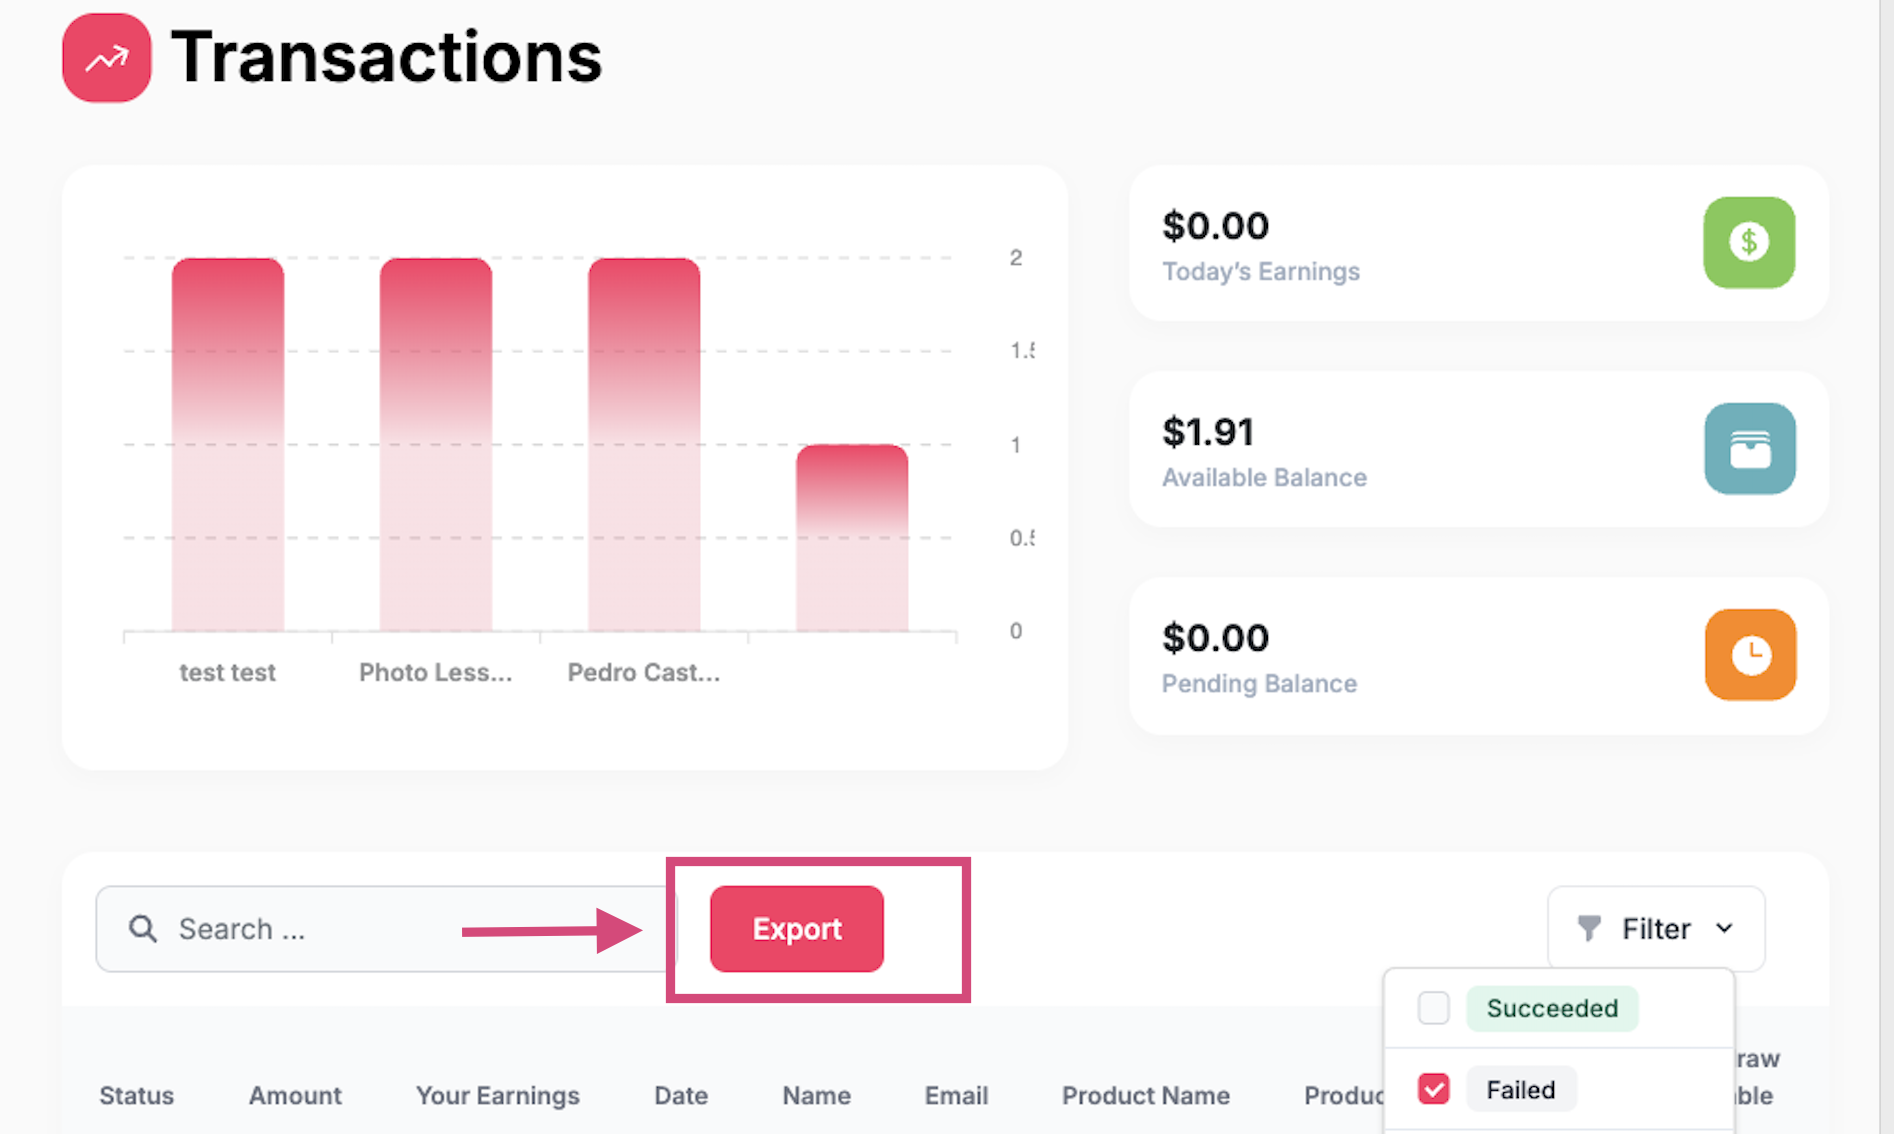
Task: Click the Succeeded status label
Action: 1552,1008
